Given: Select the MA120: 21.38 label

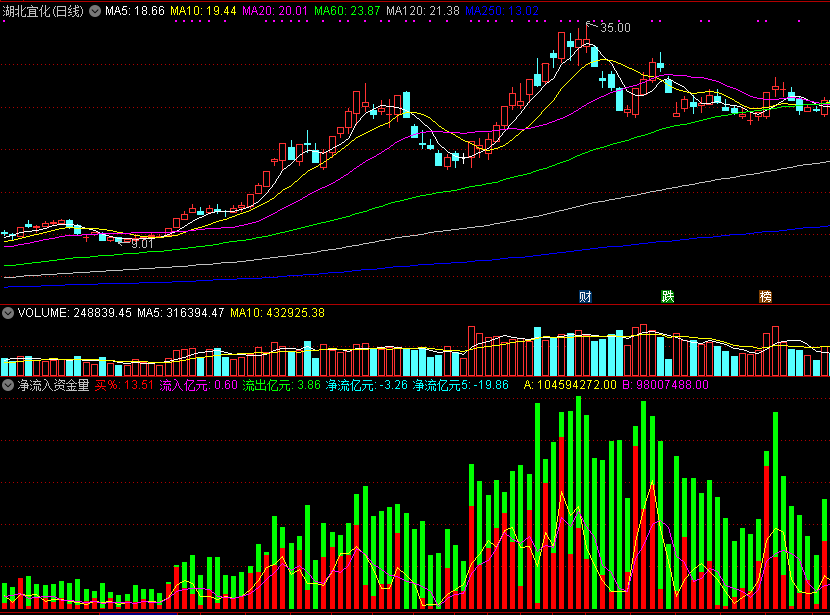Looking at the screenshot, I should [x=422, y=11].
